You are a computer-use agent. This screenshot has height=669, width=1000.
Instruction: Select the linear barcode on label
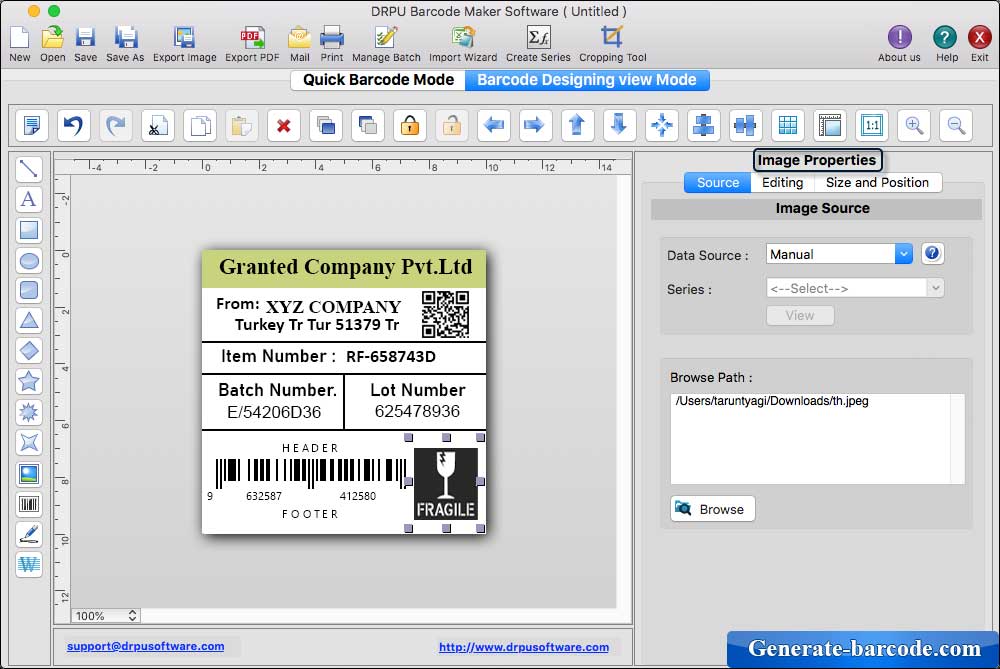click(311, 472)
